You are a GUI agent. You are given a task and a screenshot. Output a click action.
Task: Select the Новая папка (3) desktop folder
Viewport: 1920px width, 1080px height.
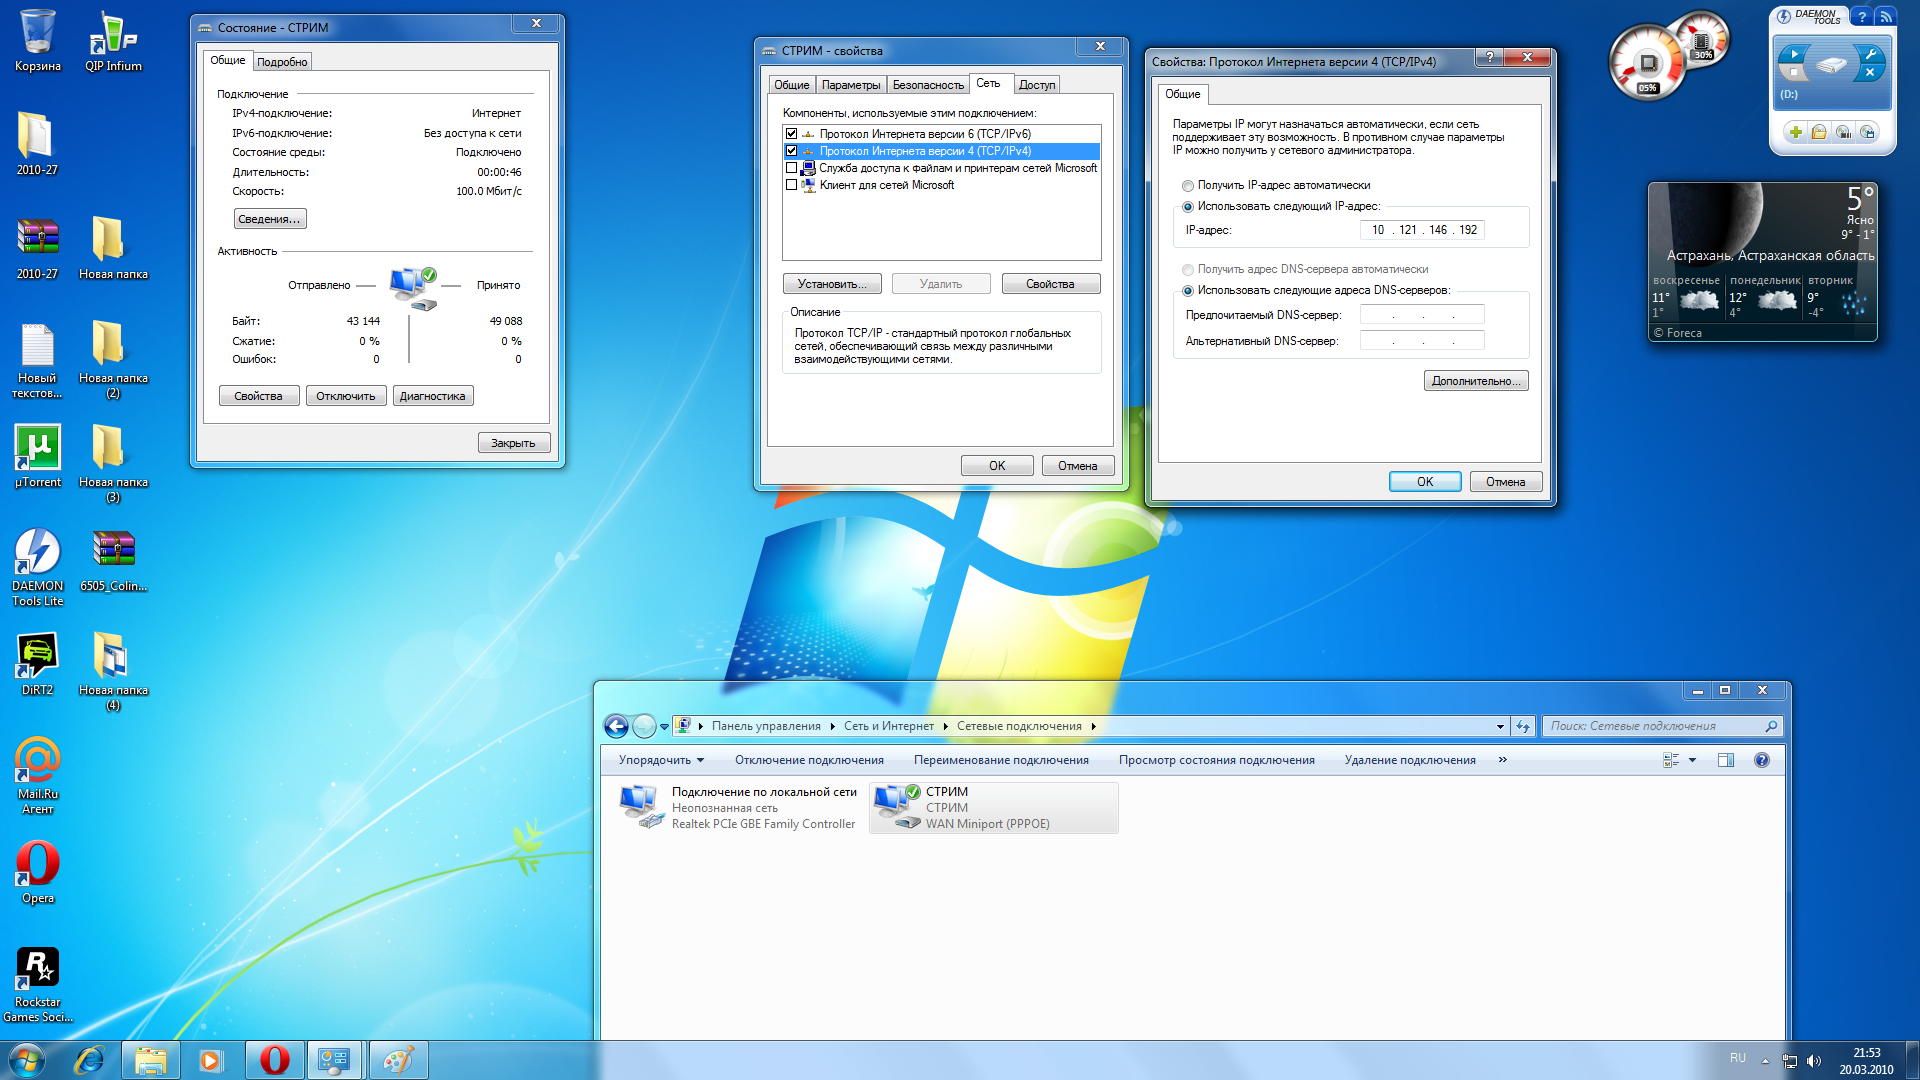tap(113, 463)
